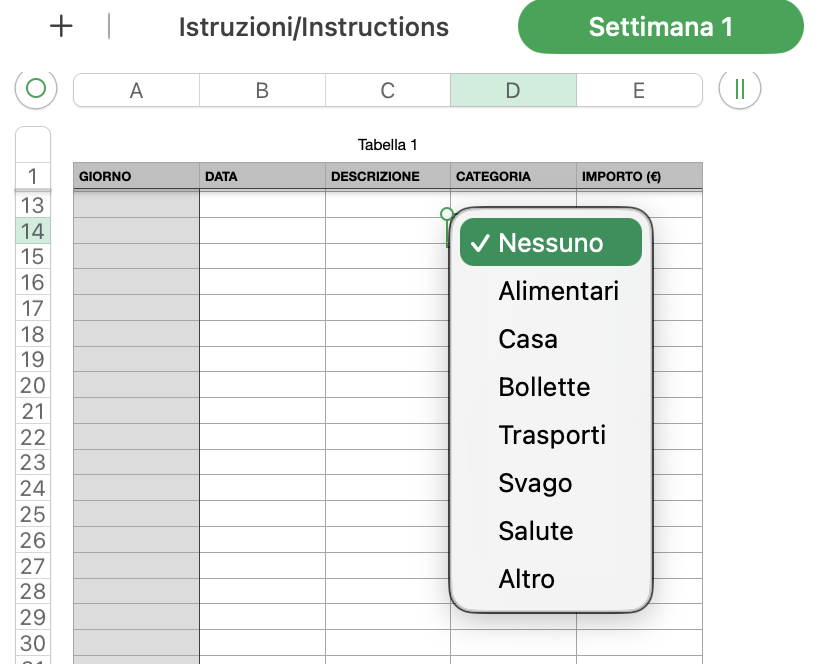
Task: Click the add-columns handle right of column E
Action: click(739, 89)
